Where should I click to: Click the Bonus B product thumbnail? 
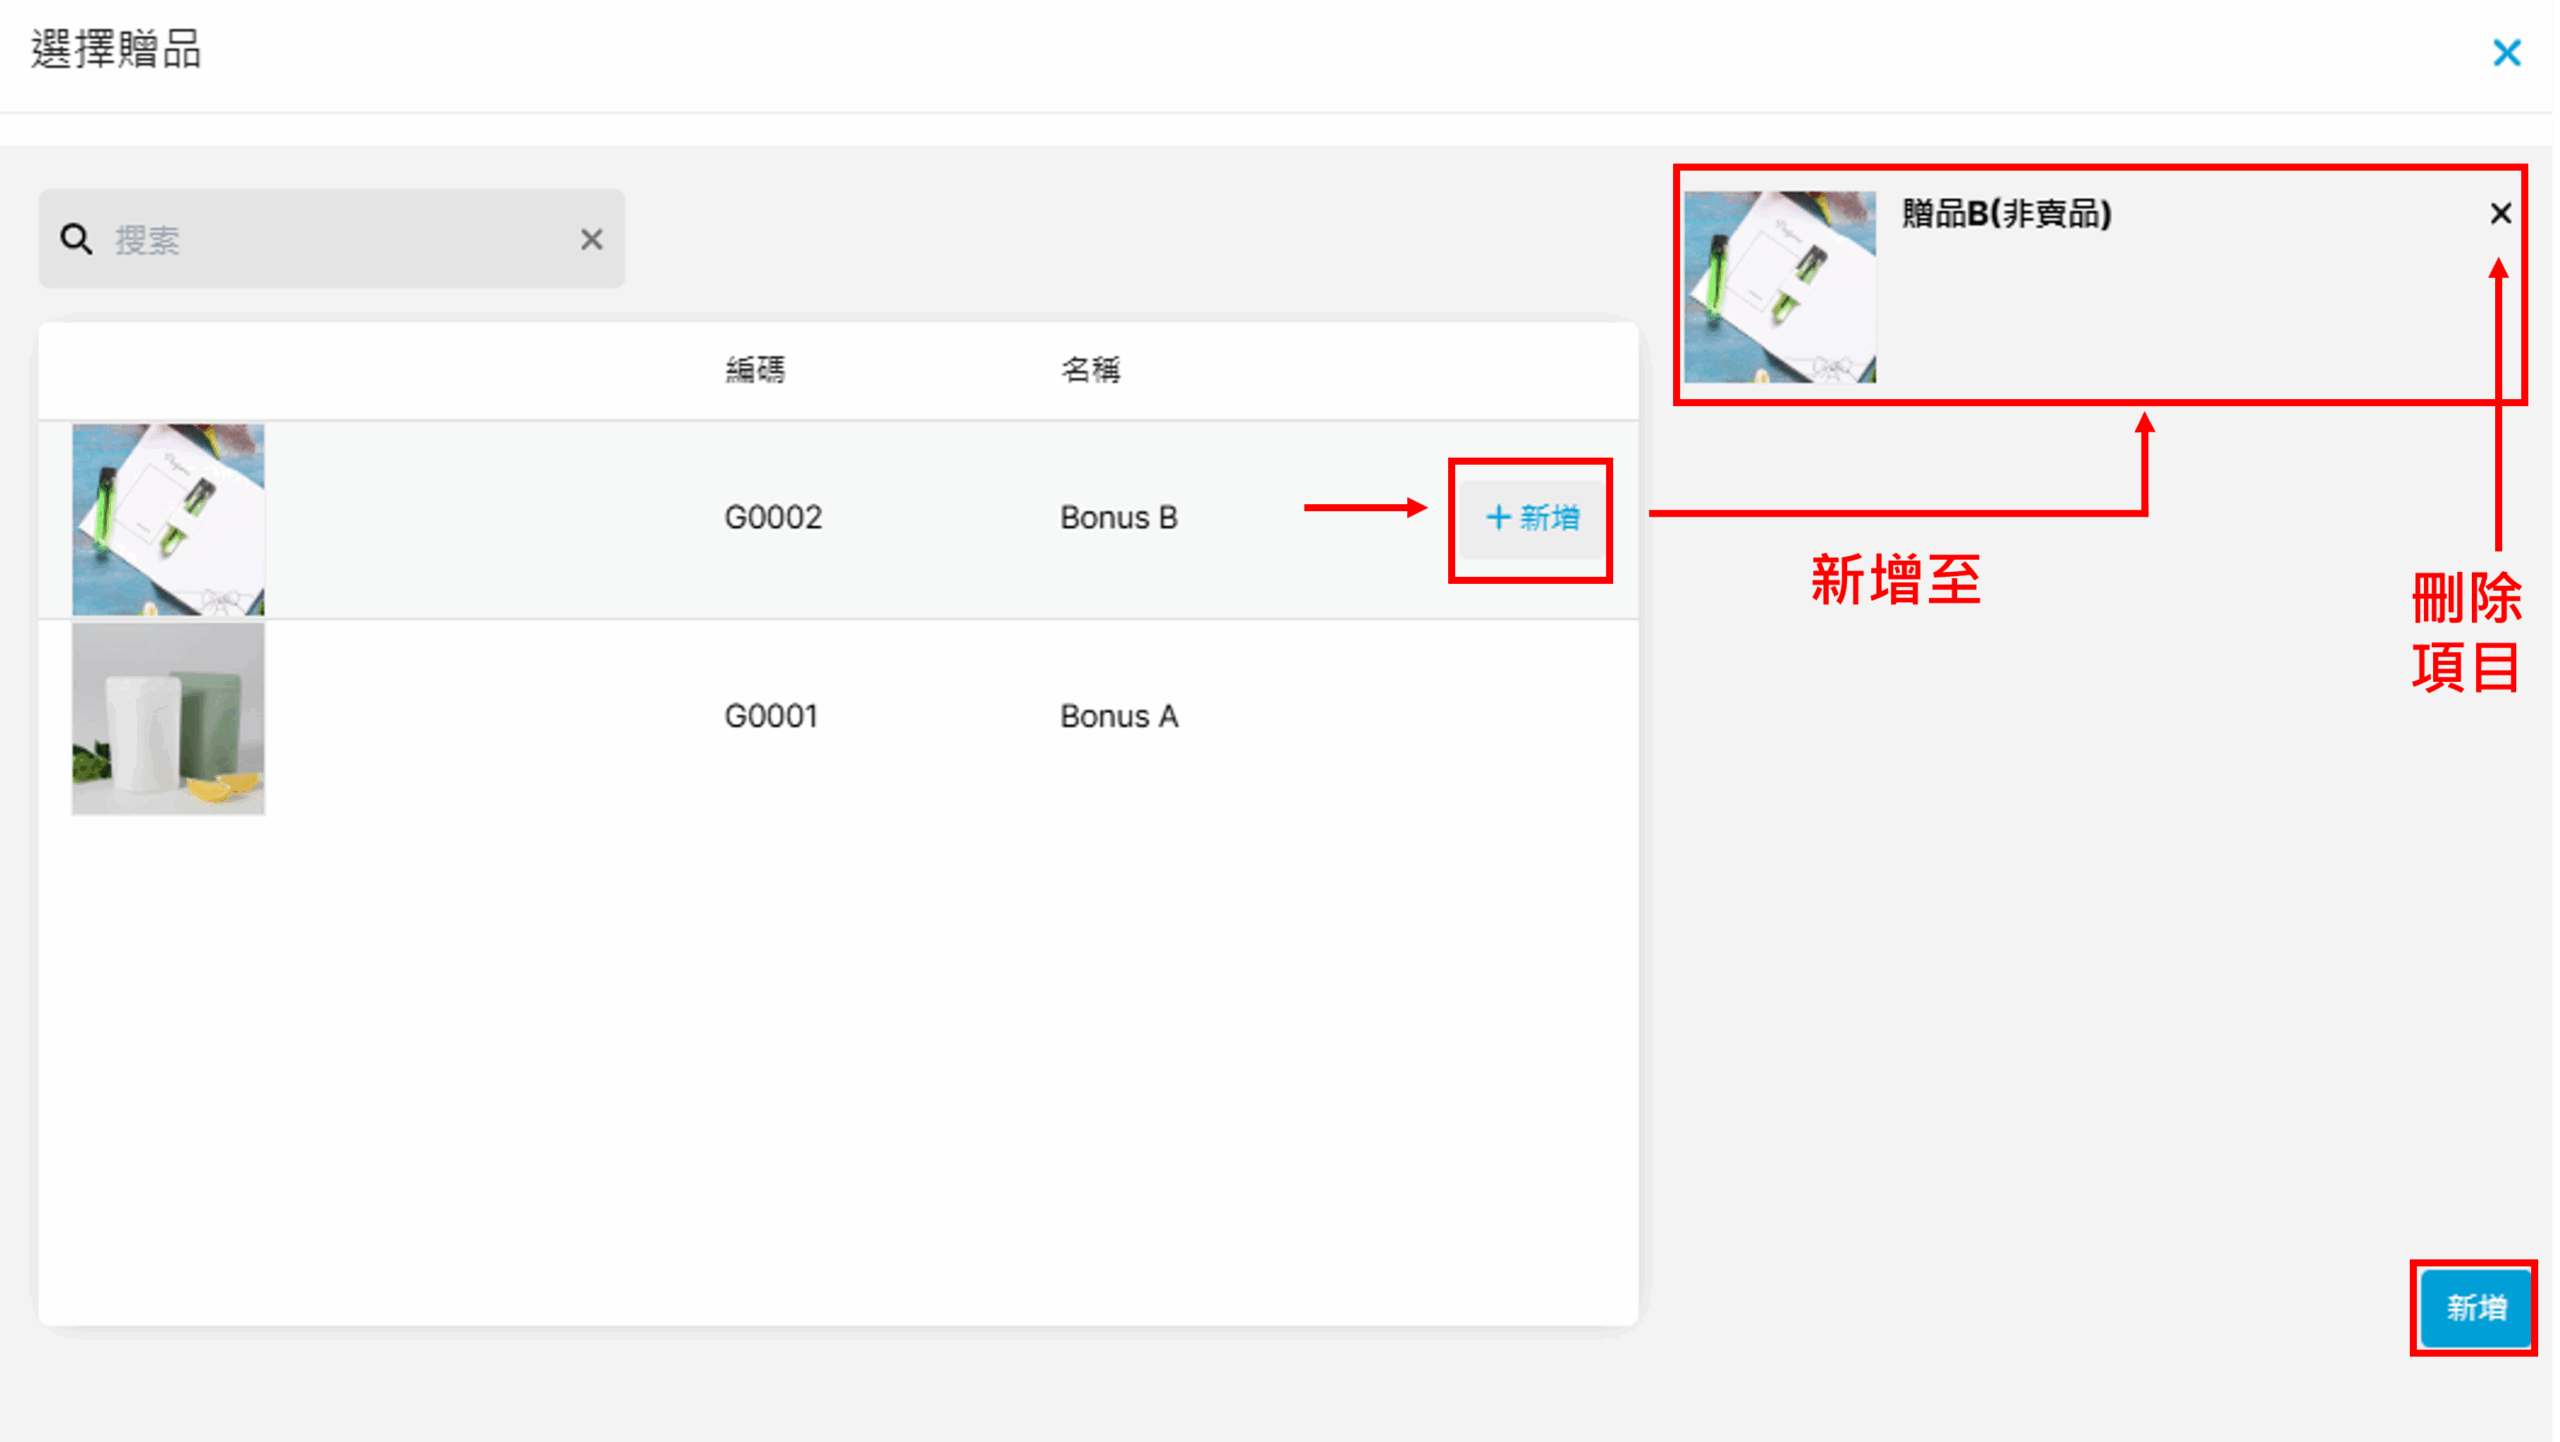point(168,519)
